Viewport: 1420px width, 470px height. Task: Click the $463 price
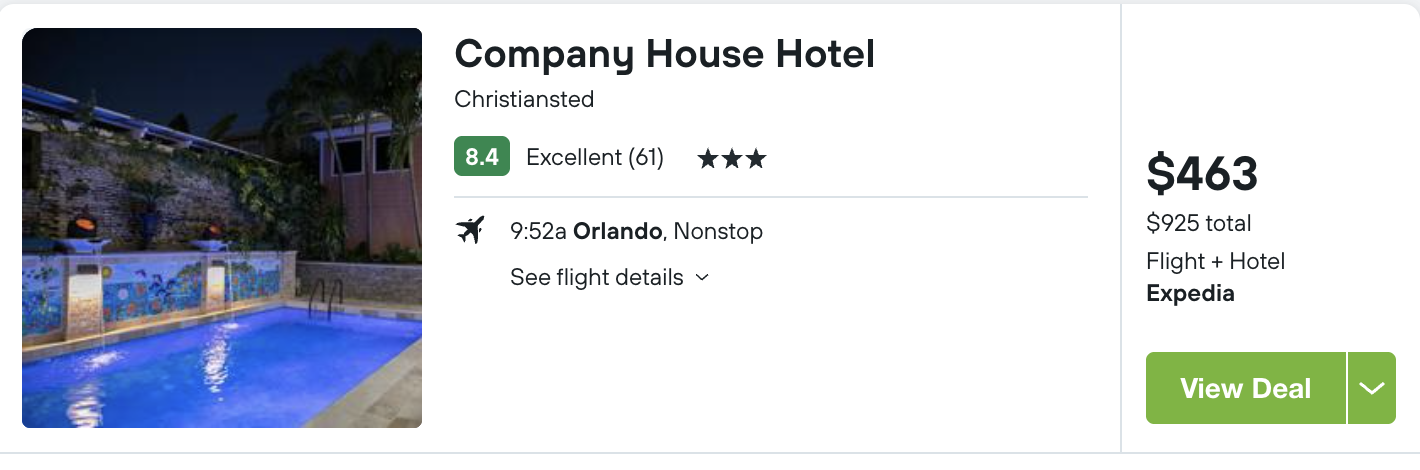click(x=1202, y=175)
